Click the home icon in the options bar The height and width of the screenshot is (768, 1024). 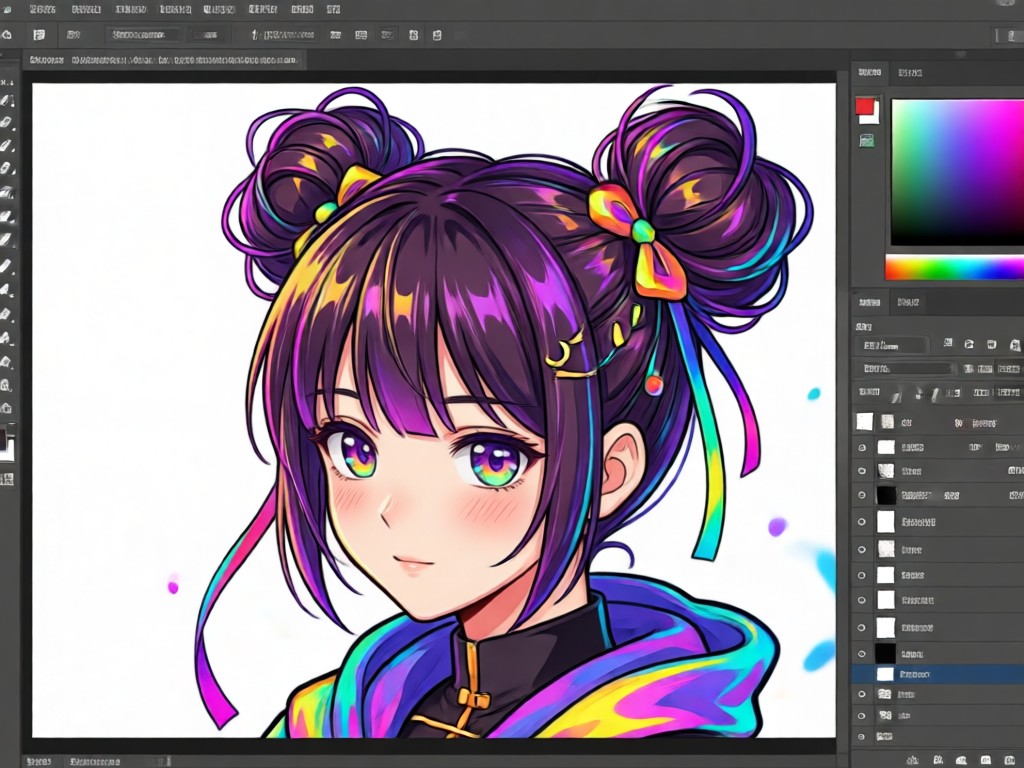click(x=7, y=35)
